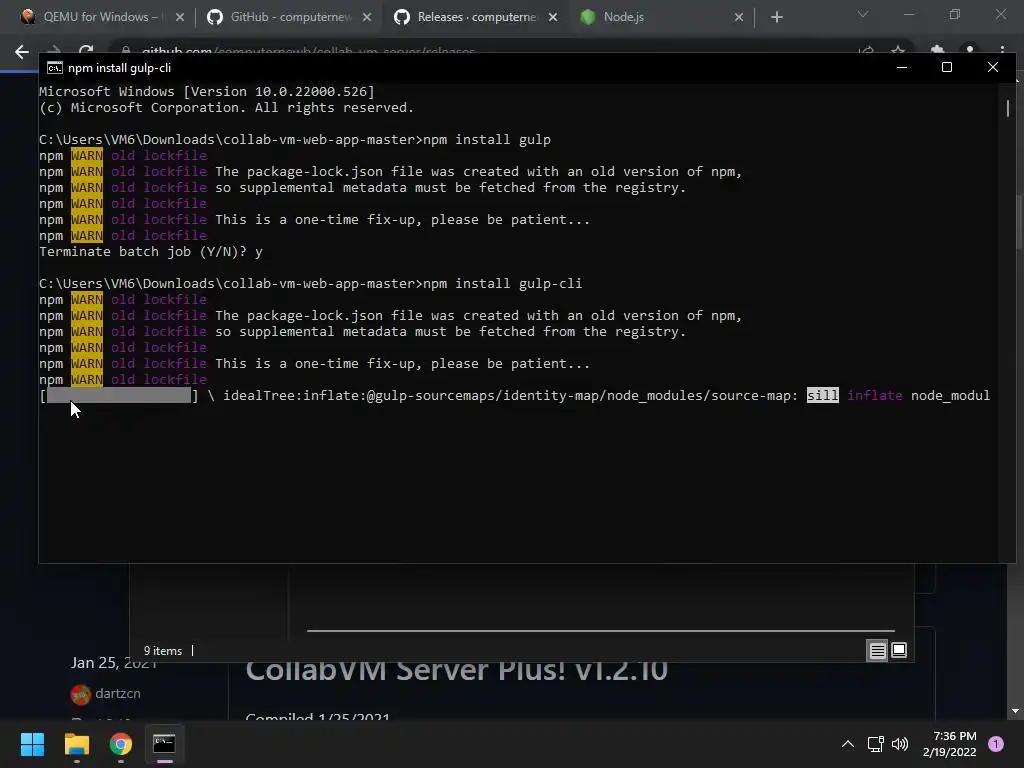Open CollabVM Server Plus v1.2.10 release
The image size is (1024, 768).
[456, 671]
